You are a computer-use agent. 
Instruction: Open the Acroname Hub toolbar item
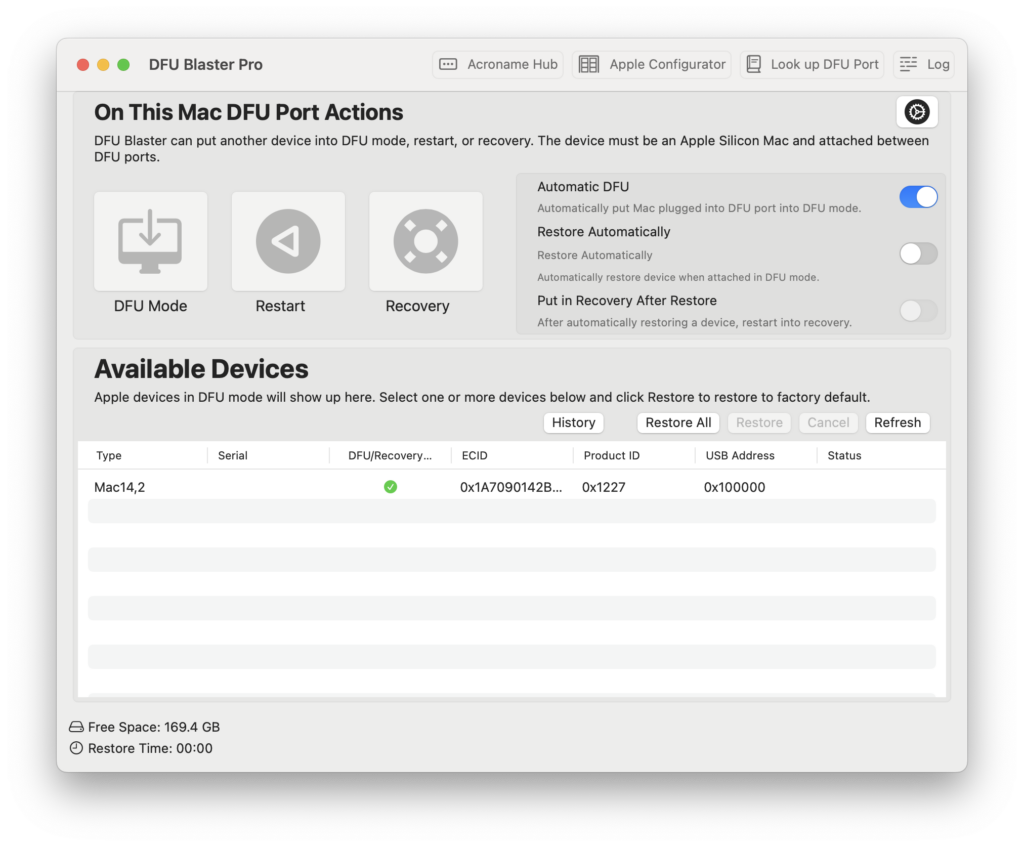(498, 64)
